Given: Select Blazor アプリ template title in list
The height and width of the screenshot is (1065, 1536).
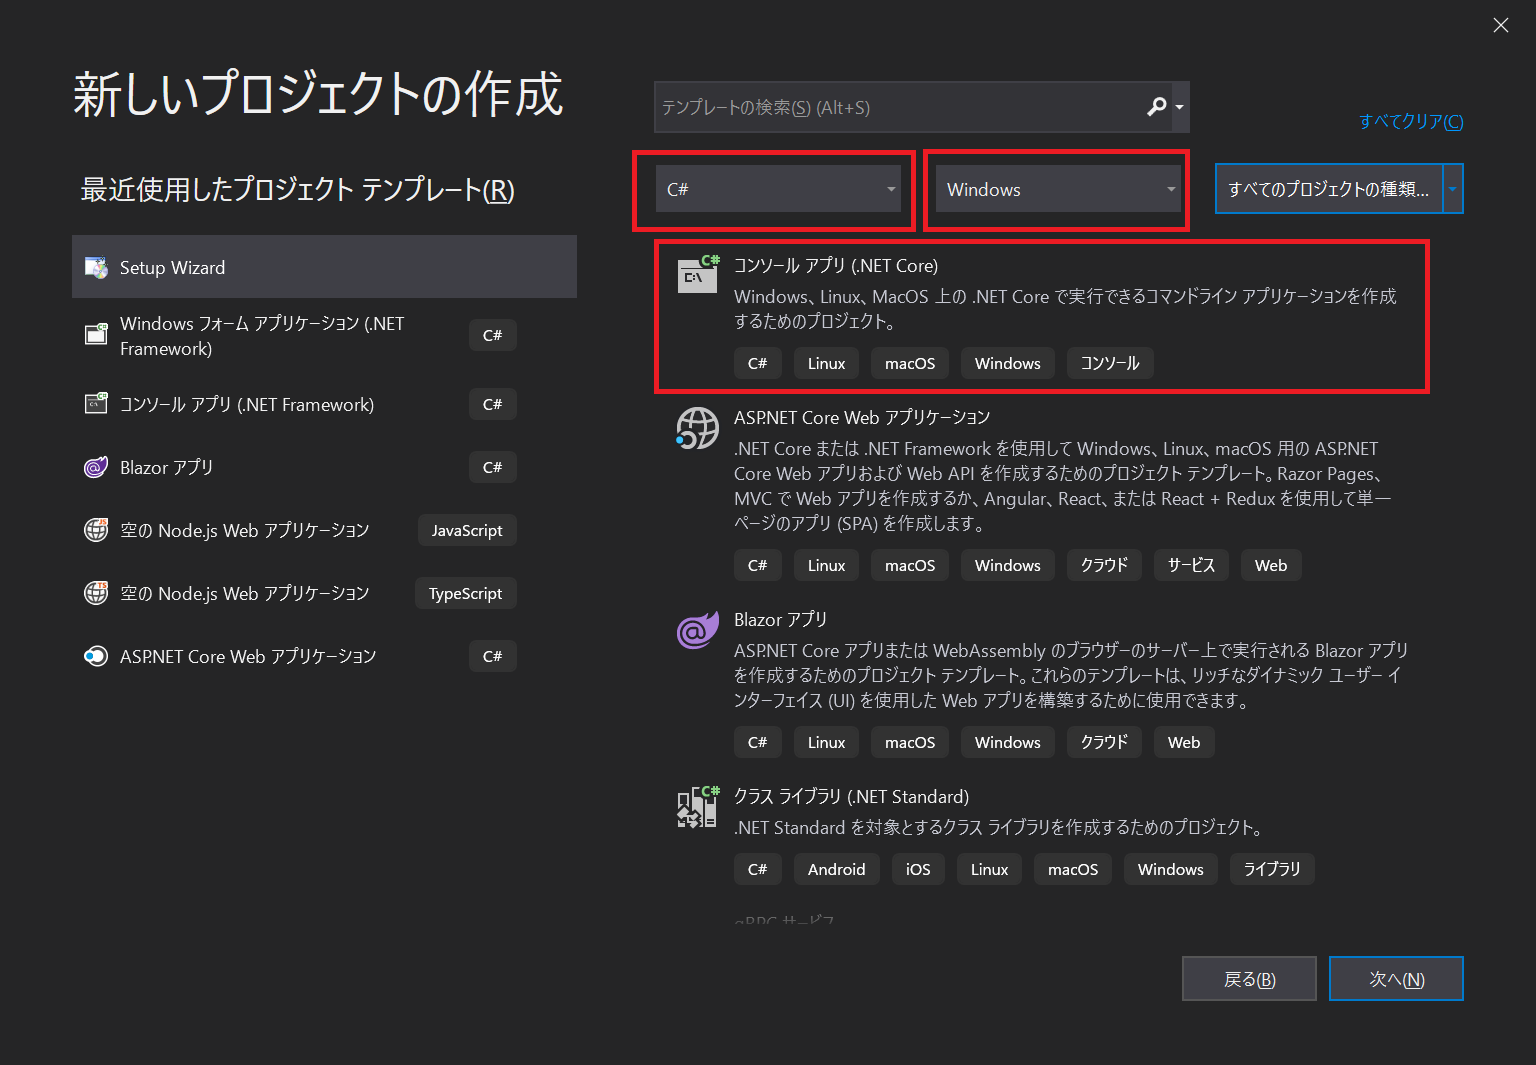Looking at the screenshot, I should (x=780, y=620).
